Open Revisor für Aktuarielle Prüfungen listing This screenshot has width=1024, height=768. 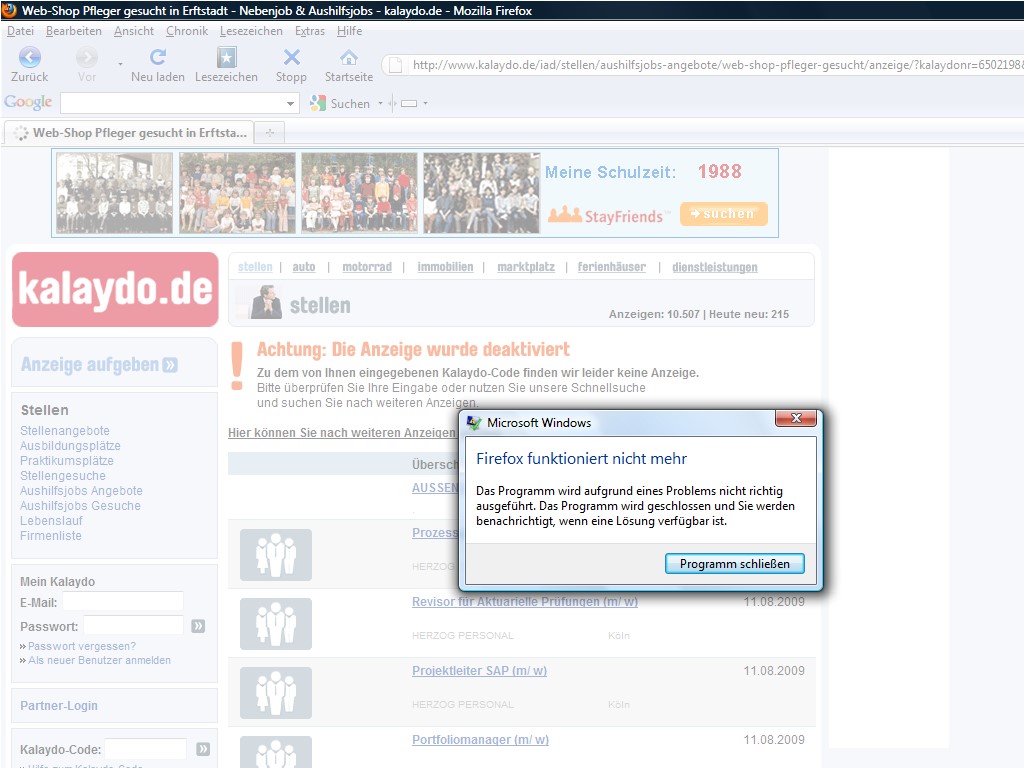click(524, 601)
